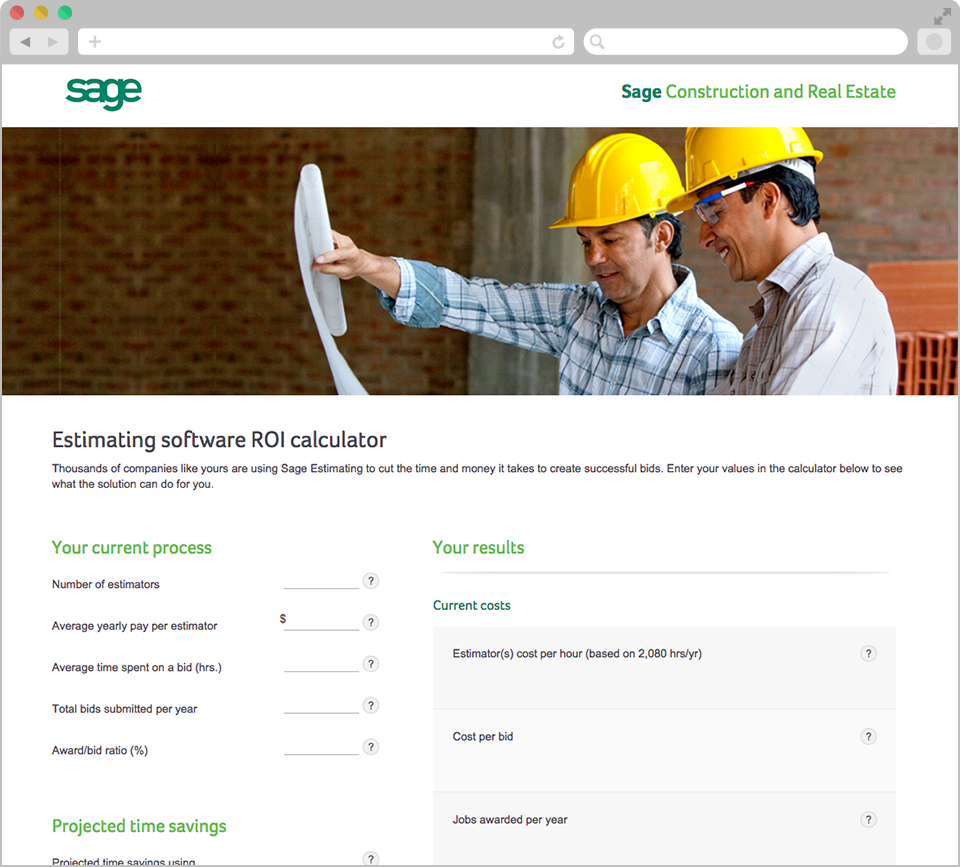This screenshot has width=960, height=867.
Task: Focus the Average yearly pay per estimator field
Action: tap(321, 623)
